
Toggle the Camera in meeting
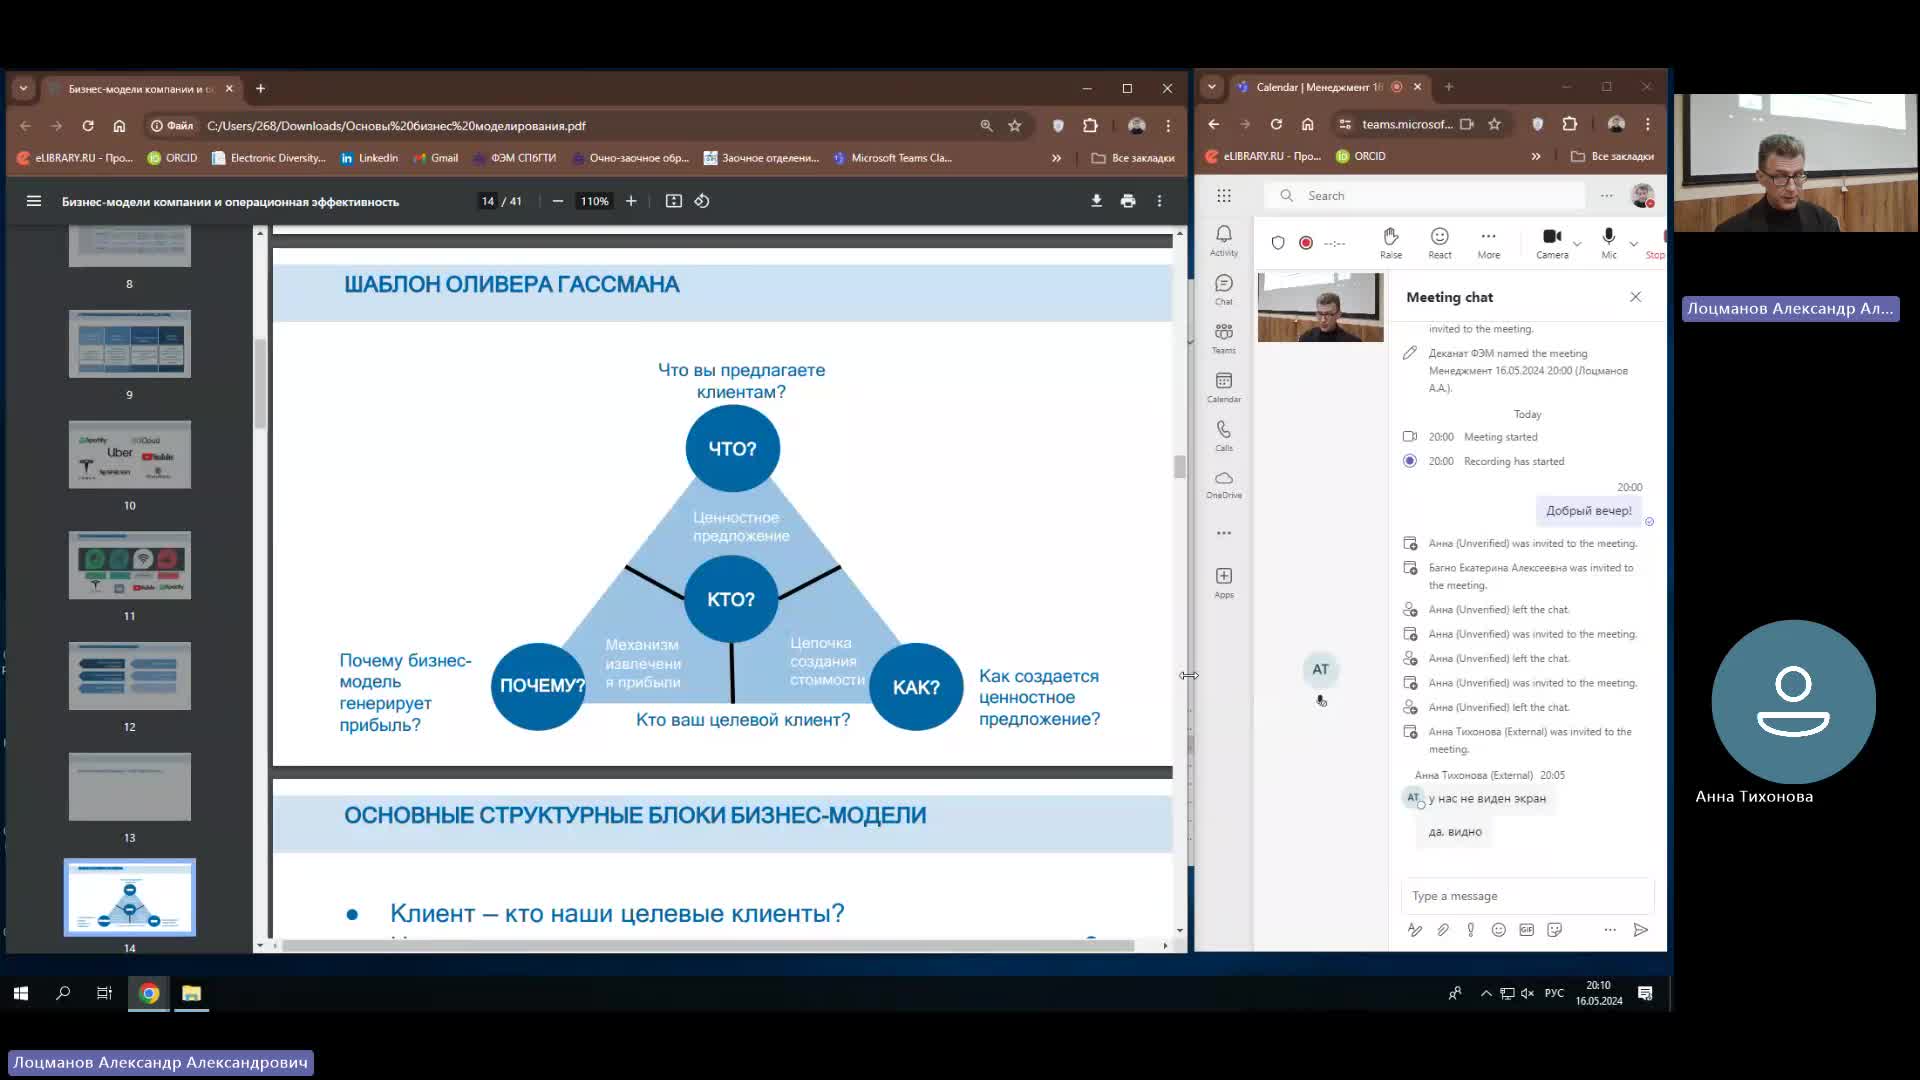[x=1552, y=242]
